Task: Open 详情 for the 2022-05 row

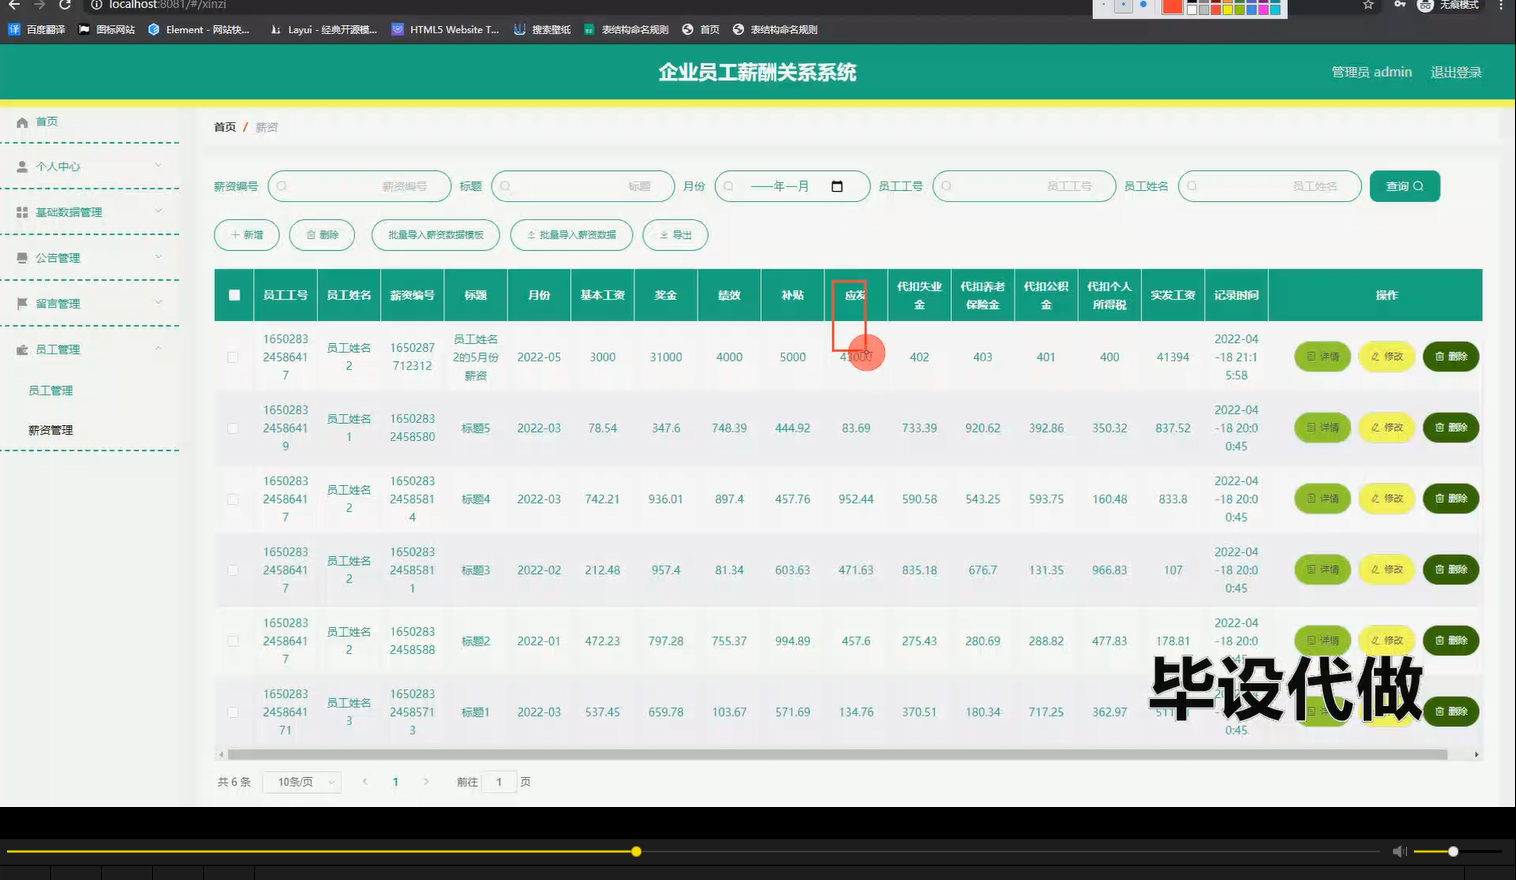Action: tap(1323, 357)
